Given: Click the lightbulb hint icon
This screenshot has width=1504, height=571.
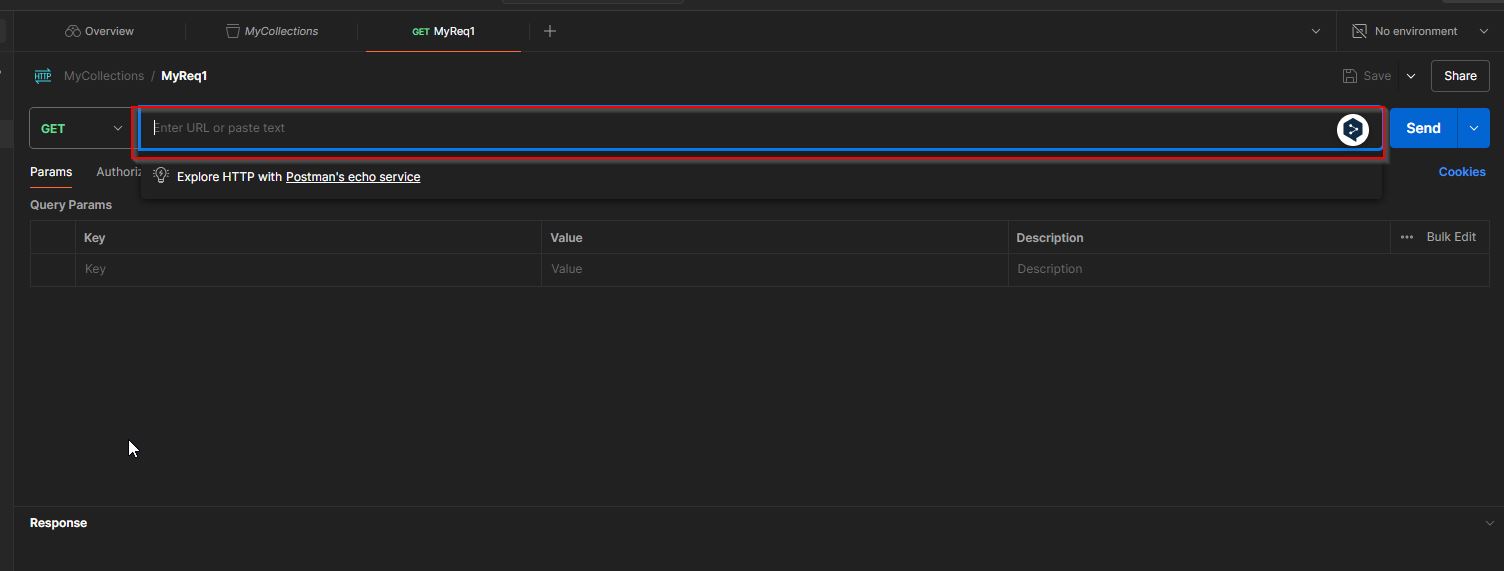Looking at the screenshot, I should [x=161, y=176].
